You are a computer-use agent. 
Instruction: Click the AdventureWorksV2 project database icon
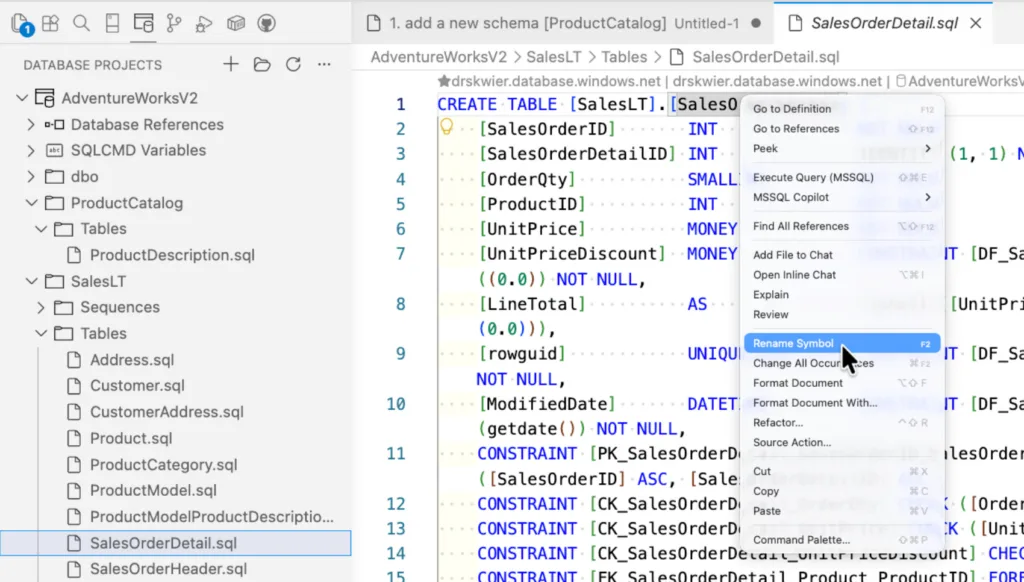click(44, 99)
